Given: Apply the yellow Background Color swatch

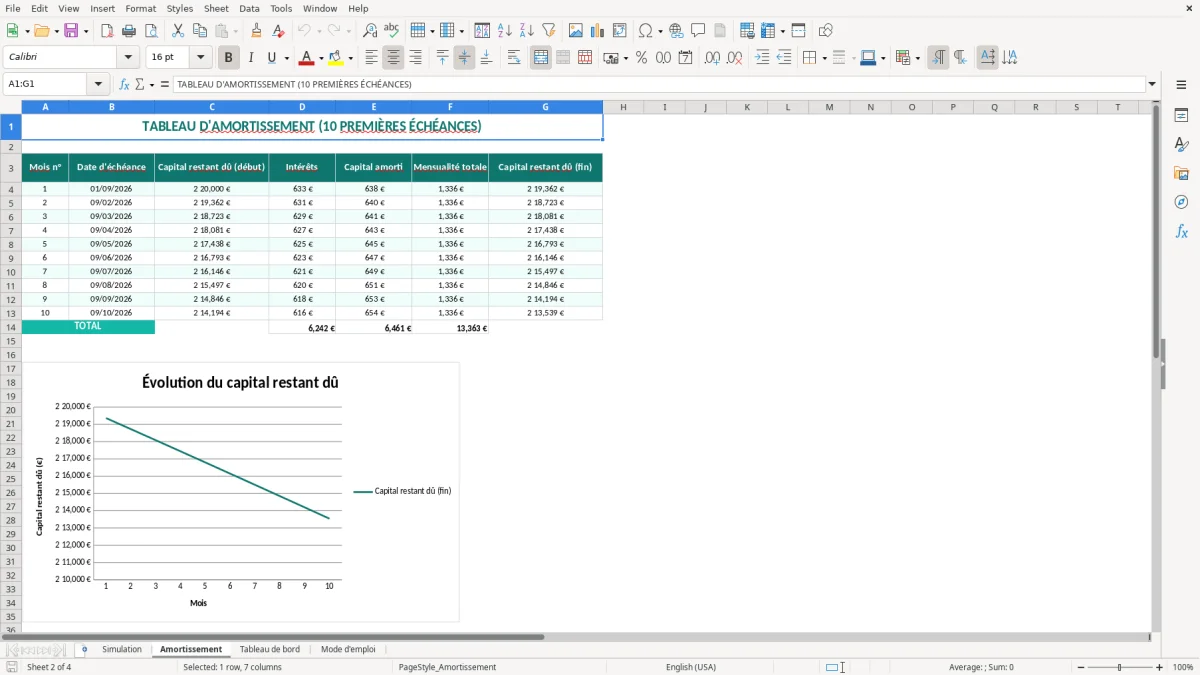Looking at the screenshot, I should point(336,58).
